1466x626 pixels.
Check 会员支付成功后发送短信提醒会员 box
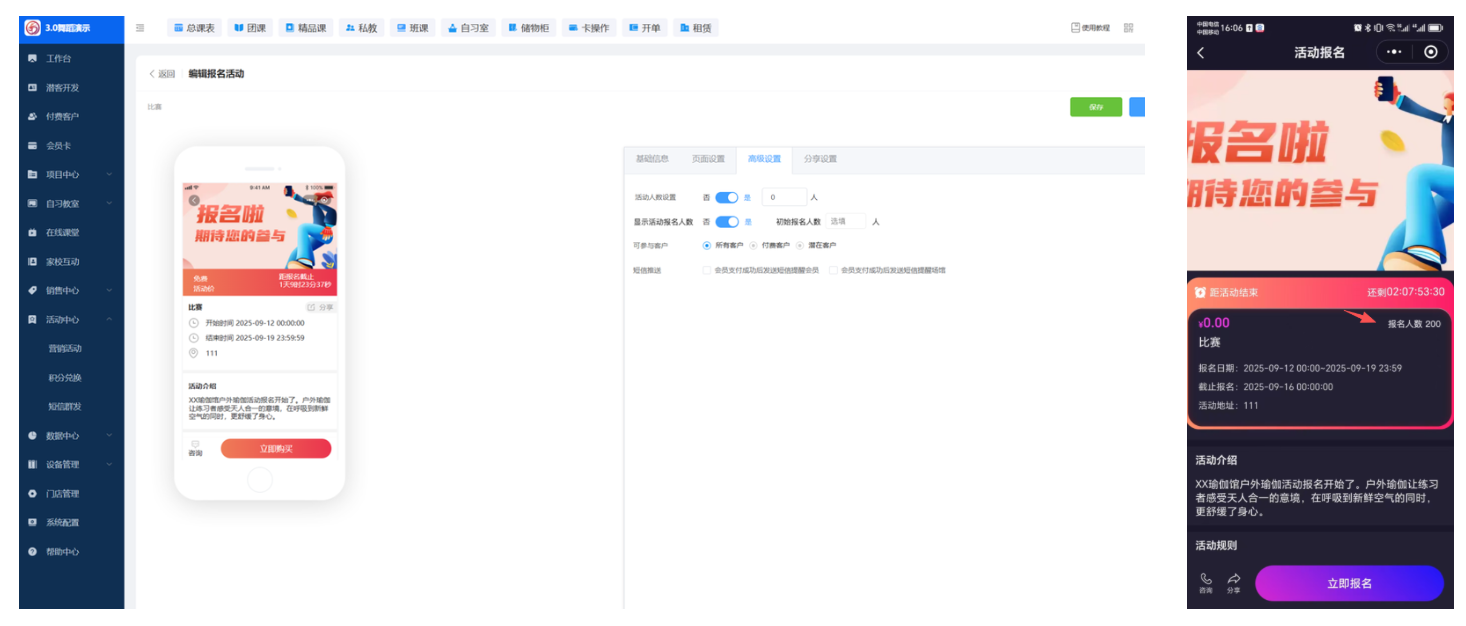[x=707, y=270]
